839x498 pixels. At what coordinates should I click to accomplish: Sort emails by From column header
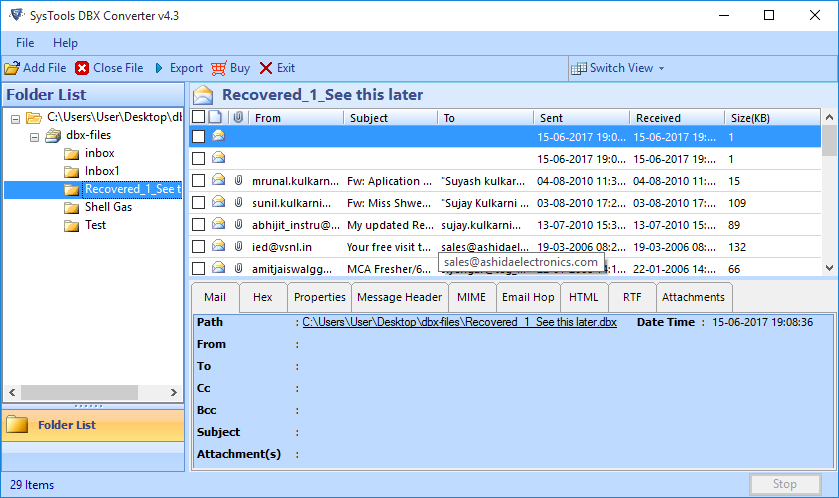click(x=296, y=118)
